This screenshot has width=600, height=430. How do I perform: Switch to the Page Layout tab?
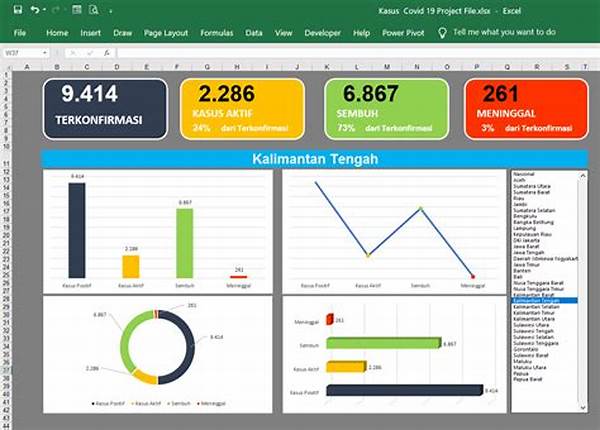[166, 32]
